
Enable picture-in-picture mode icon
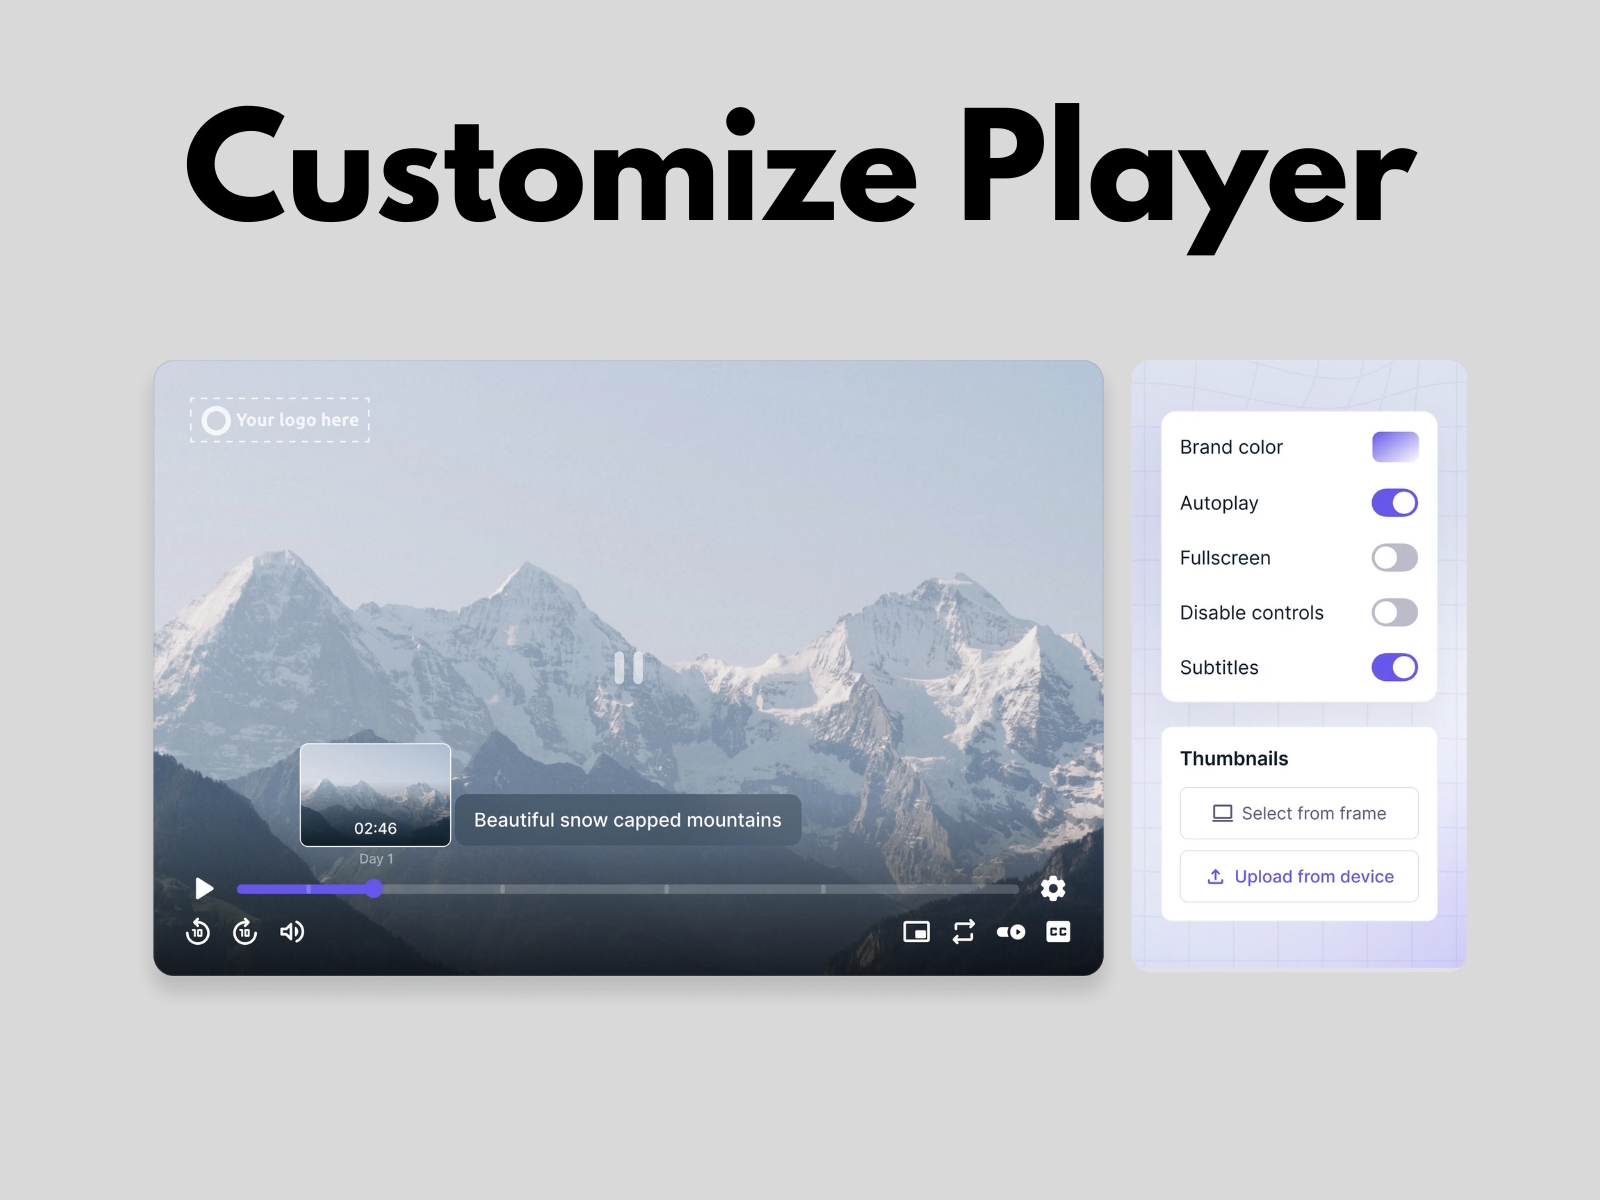click(x=916, y=932)
